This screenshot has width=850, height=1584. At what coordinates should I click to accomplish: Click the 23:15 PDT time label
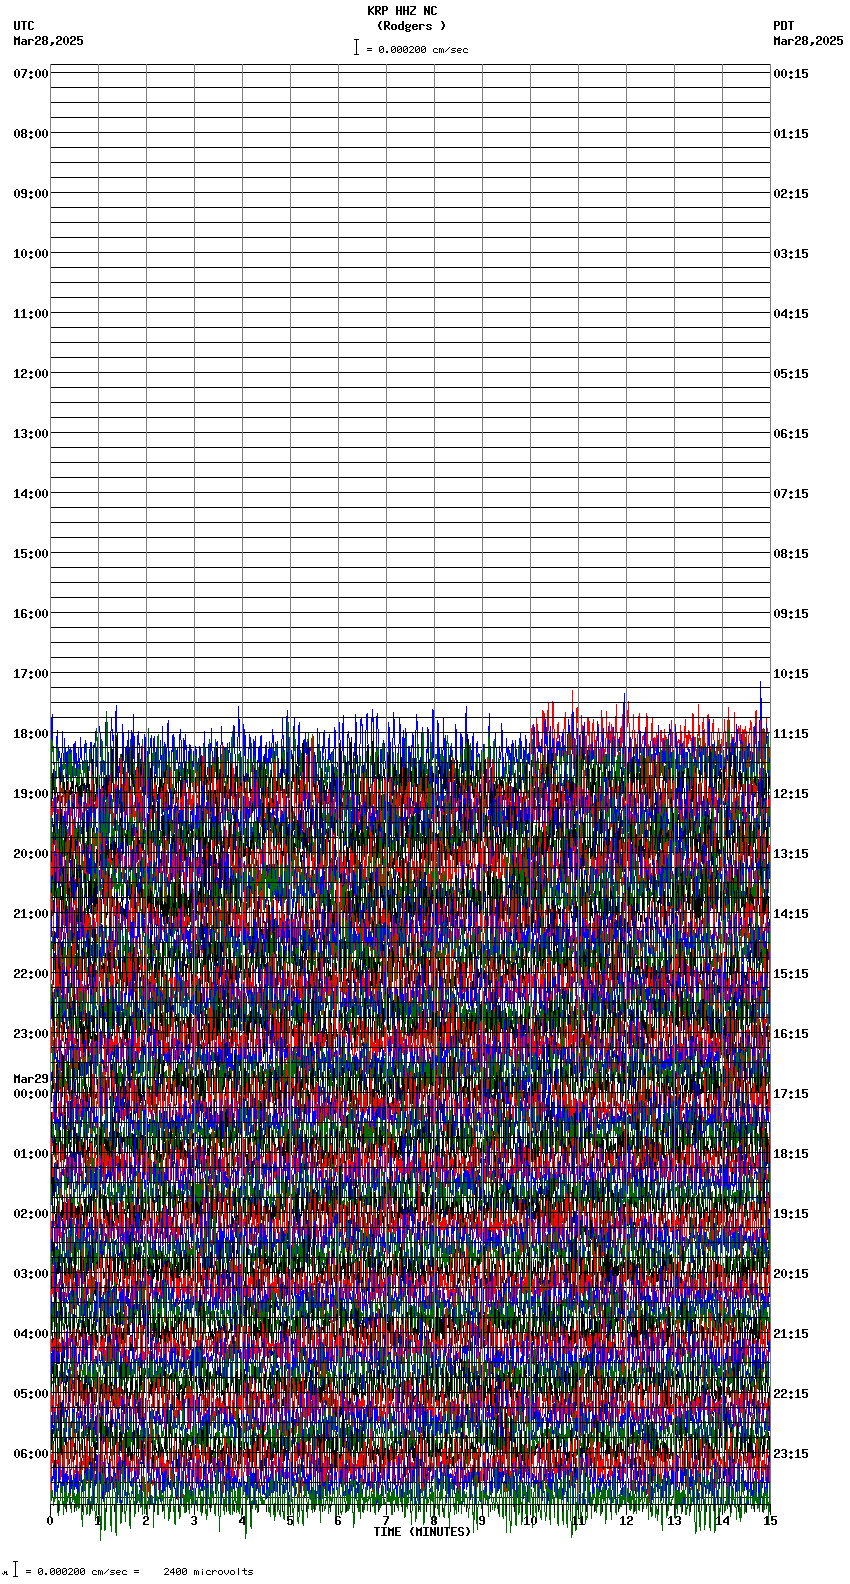click(x=791, y=1454)
